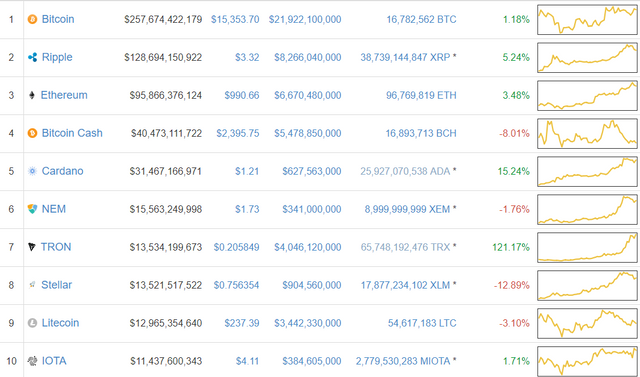Click Bitcoin volume $21,922,100,000
The width and height of the screenshot is (640, 377).
click(305, 19)
